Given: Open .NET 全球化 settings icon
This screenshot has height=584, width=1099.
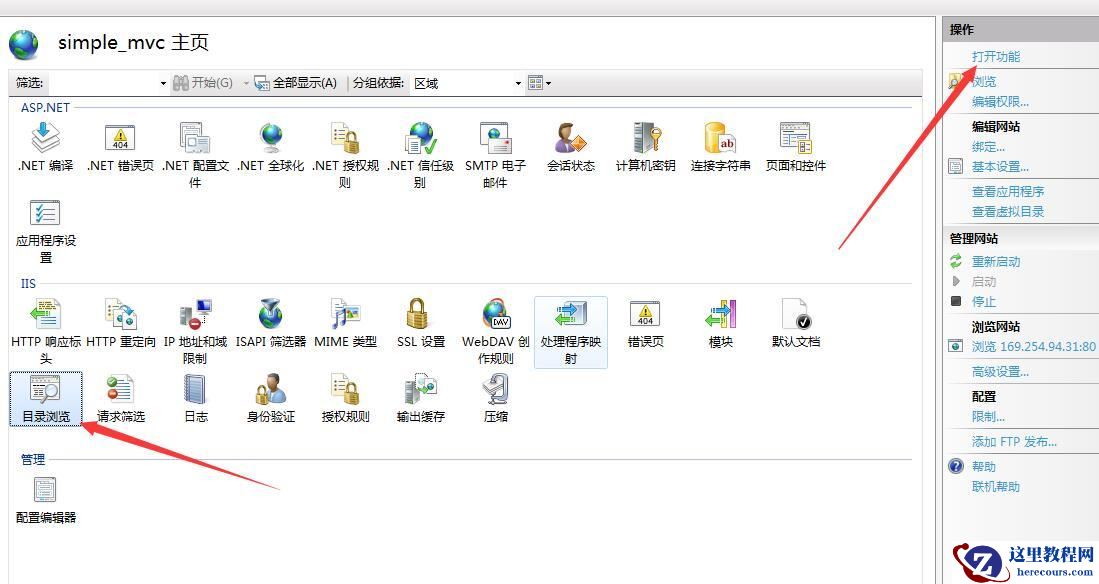Looking at the screenshot, I should click(x=271, y=137).
